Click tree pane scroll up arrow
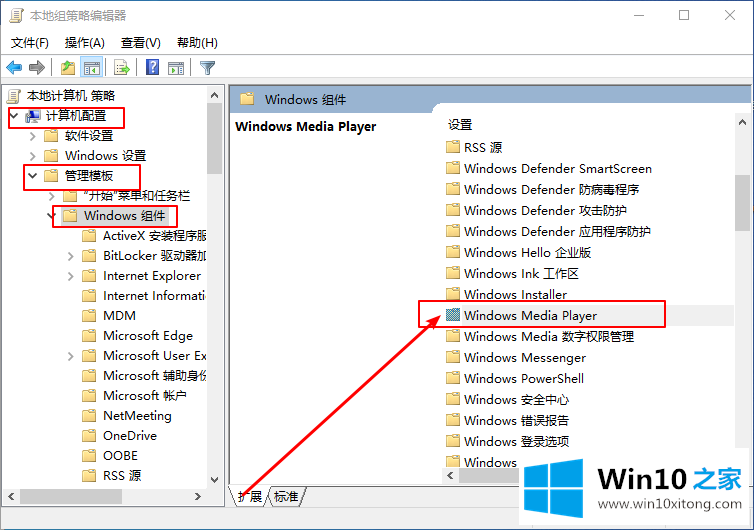The image size is (754, 530). click(x=214, y=95)
